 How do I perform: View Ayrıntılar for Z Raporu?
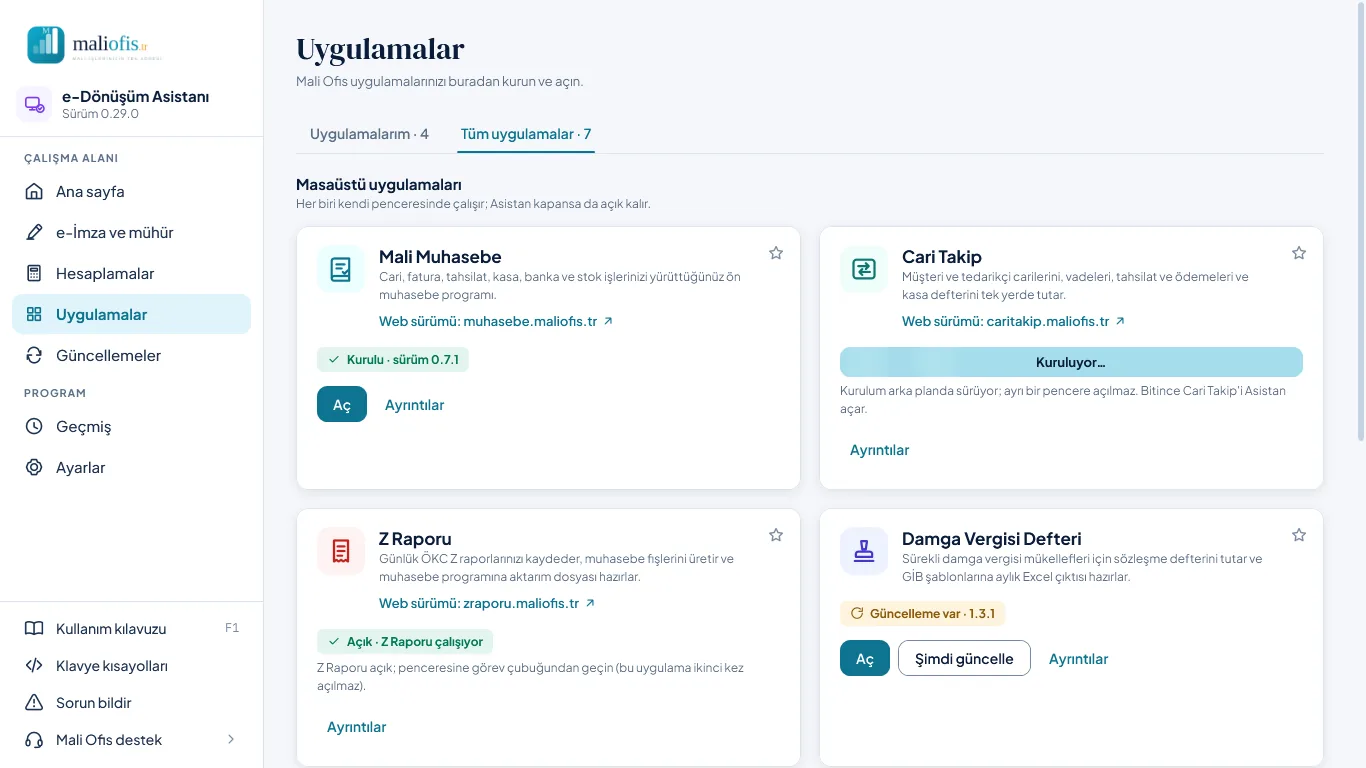357,727
